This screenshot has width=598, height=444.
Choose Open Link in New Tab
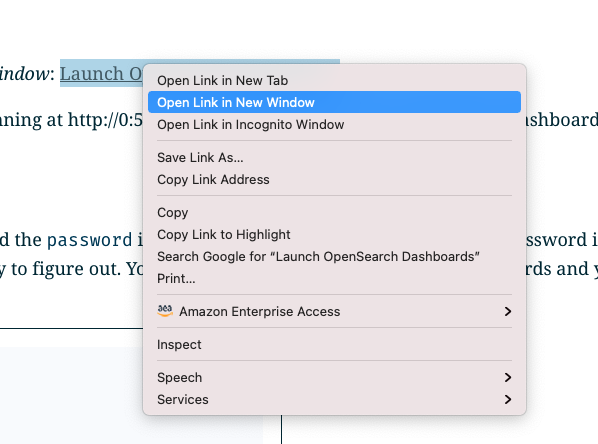[x=334, y=80]
